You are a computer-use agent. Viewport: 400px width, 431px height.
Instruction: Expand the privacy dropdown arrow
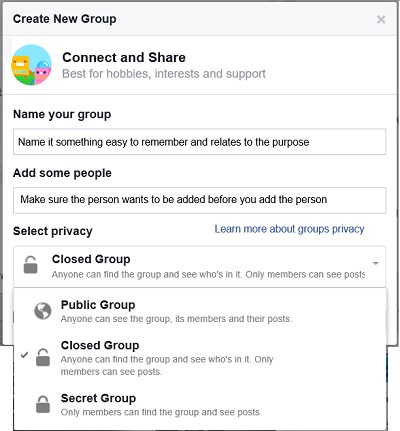[376, 263]
